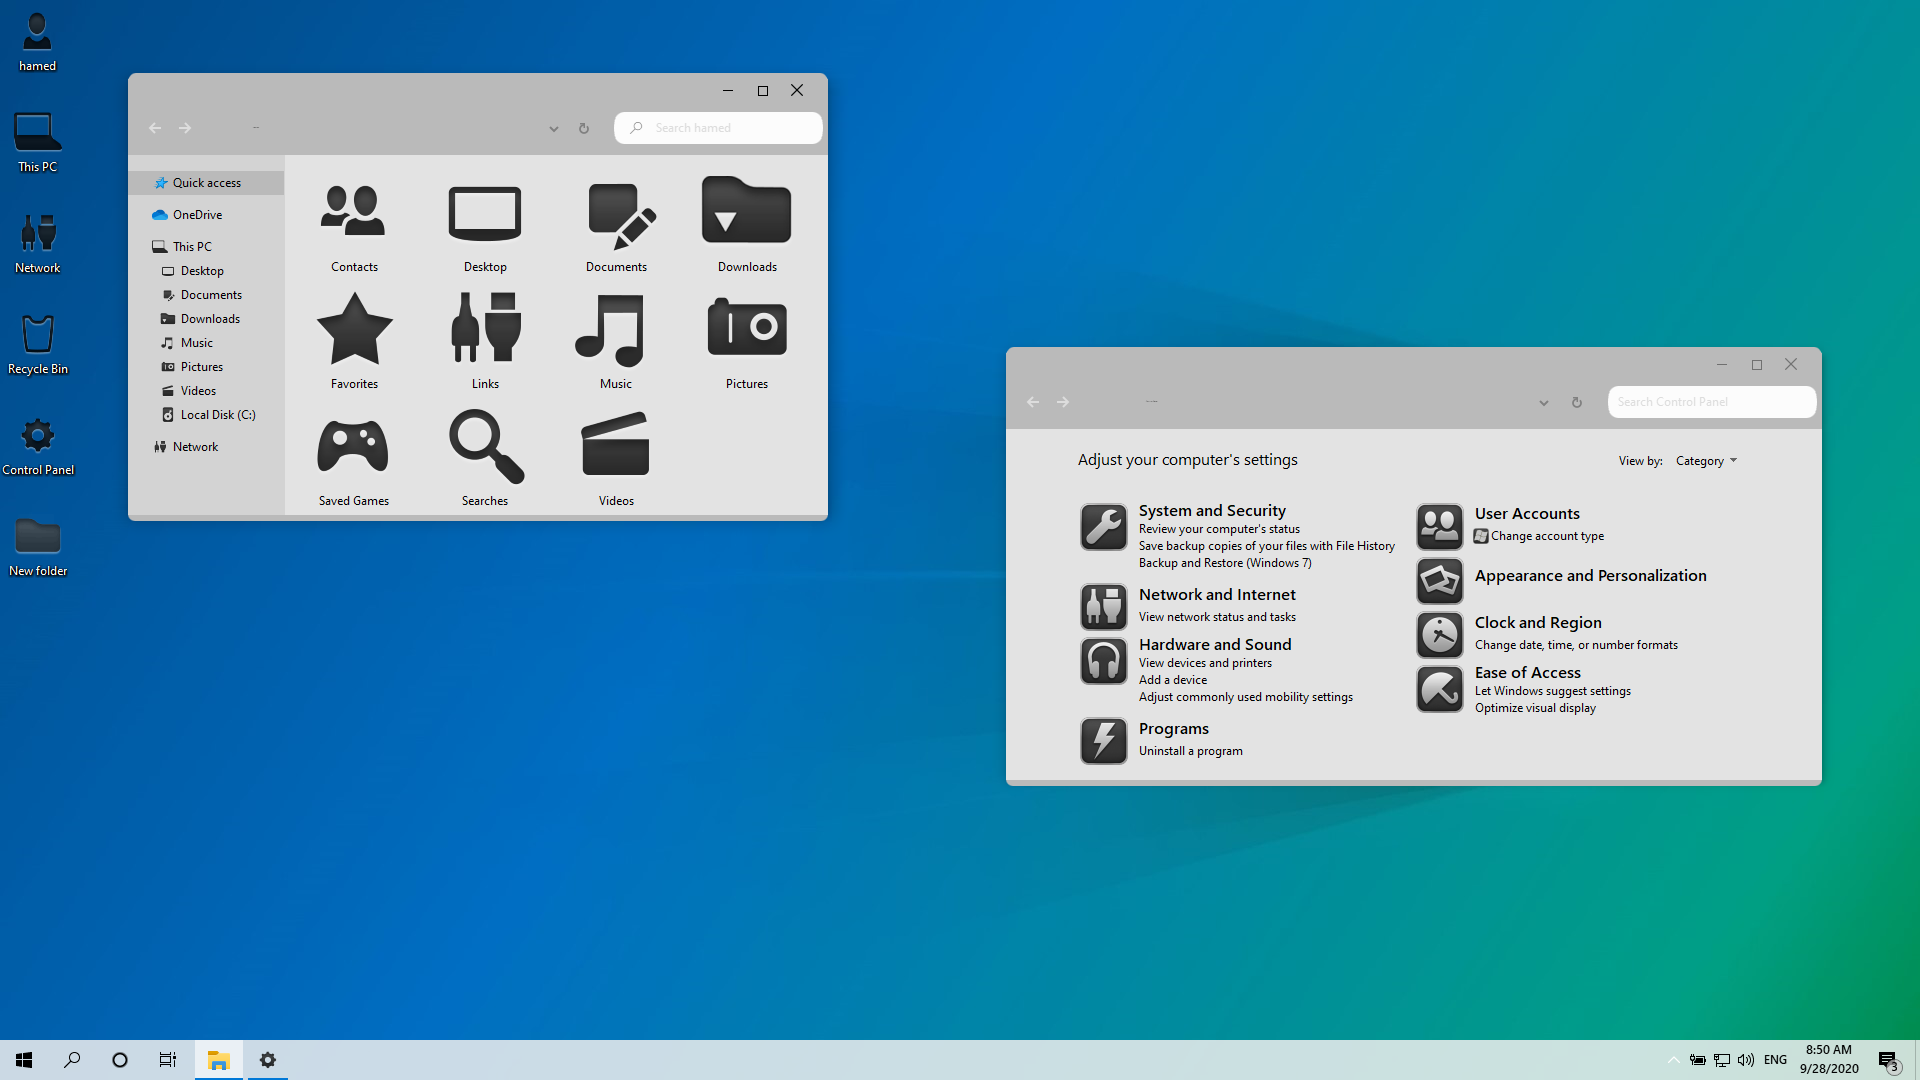
Task: Open the Searches magnifier folder icon
Action: pyautogui.click(x=485, y=446)
